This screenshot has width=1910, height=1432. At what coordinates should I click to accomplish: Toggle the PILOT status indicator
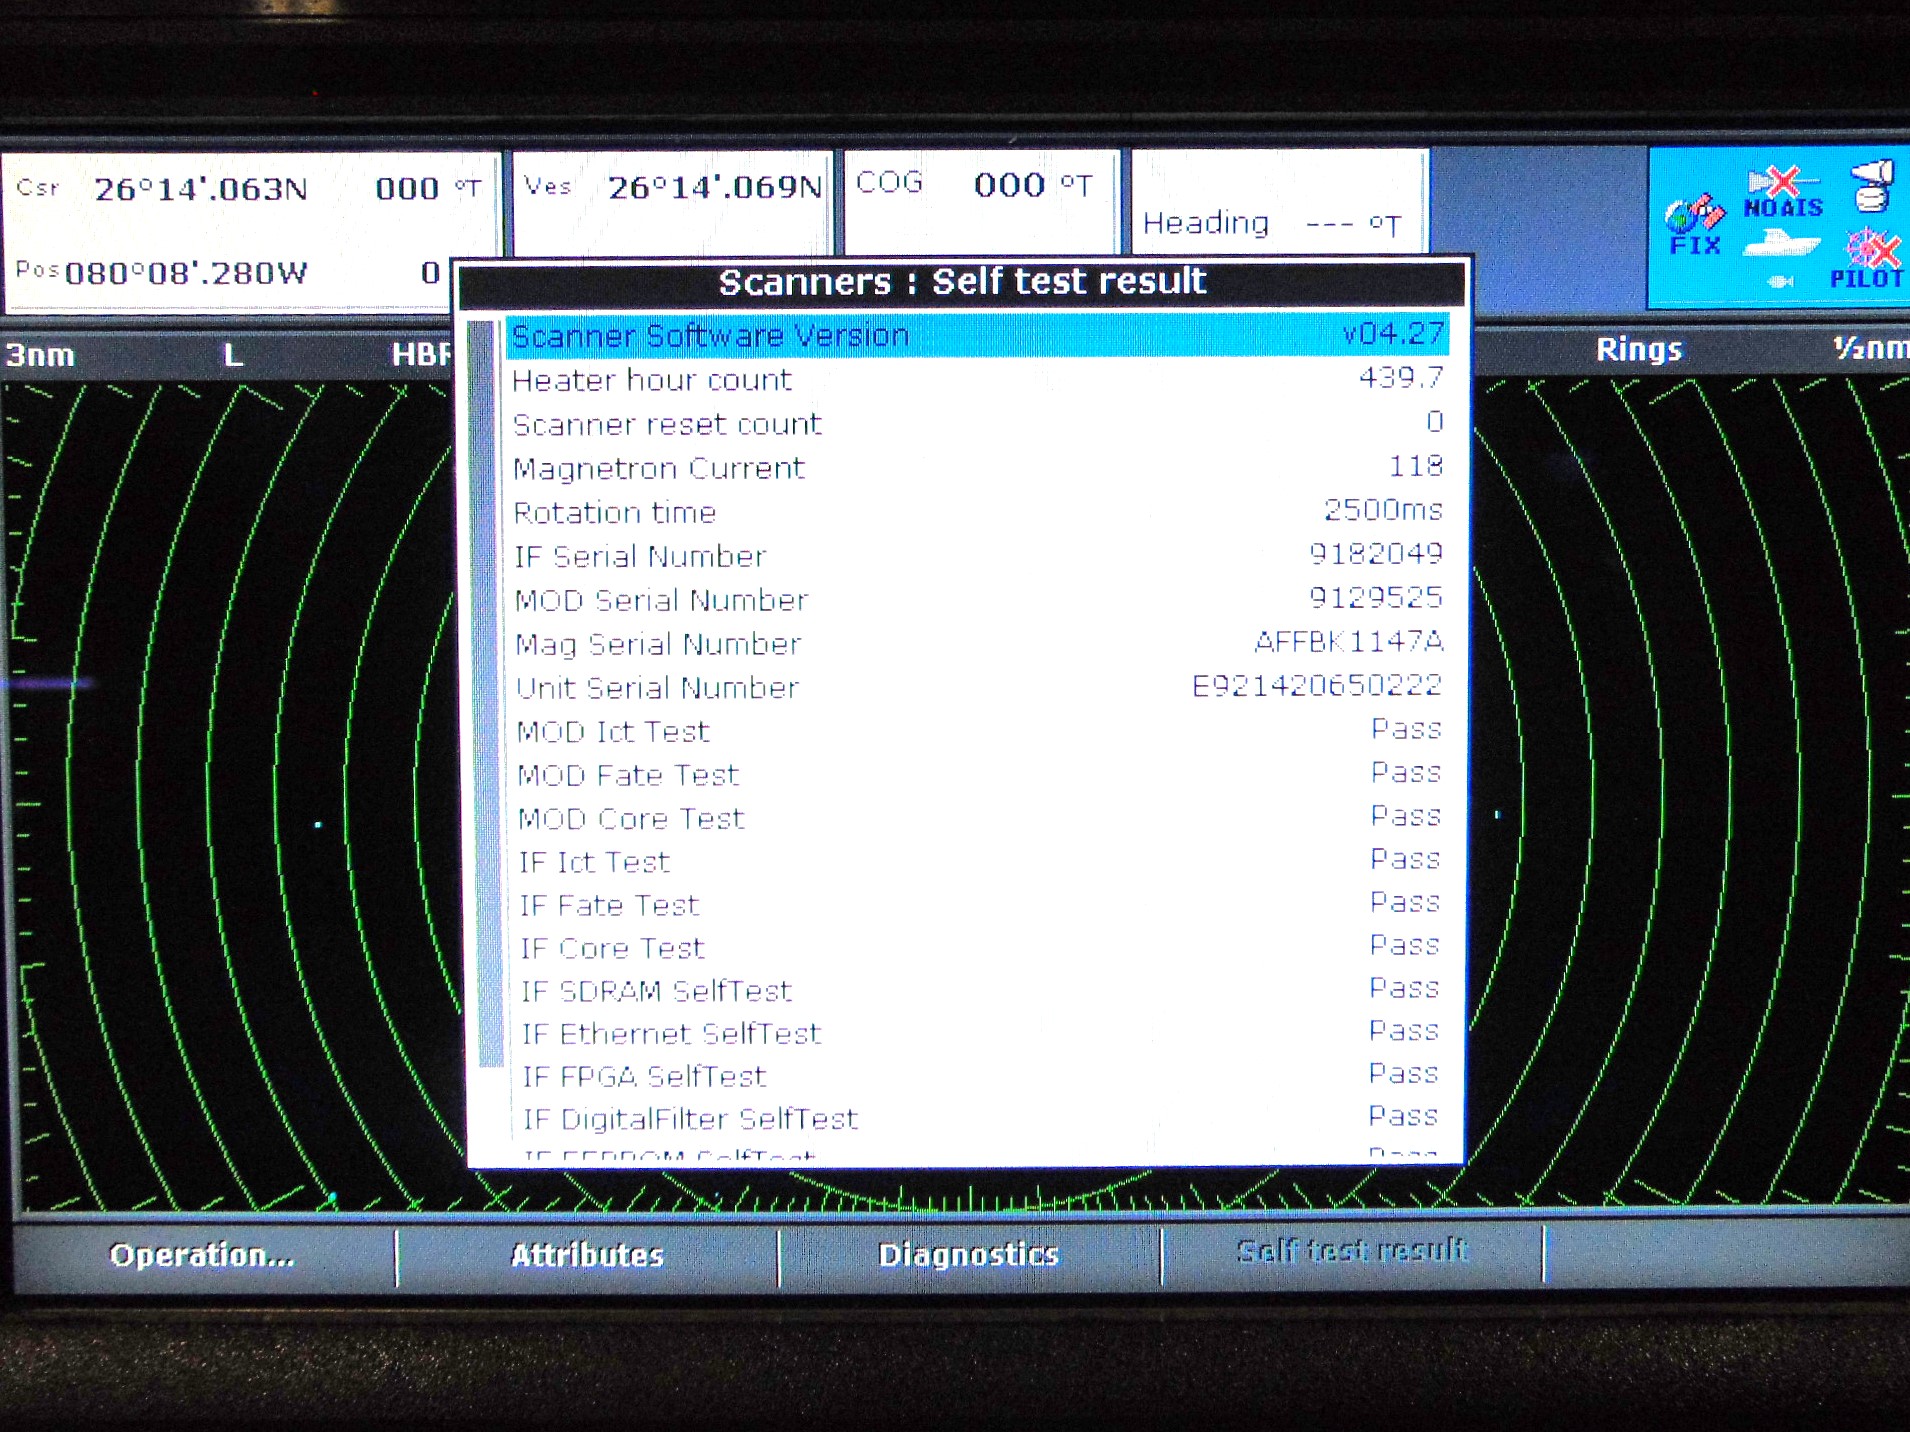pos(1872,258)
